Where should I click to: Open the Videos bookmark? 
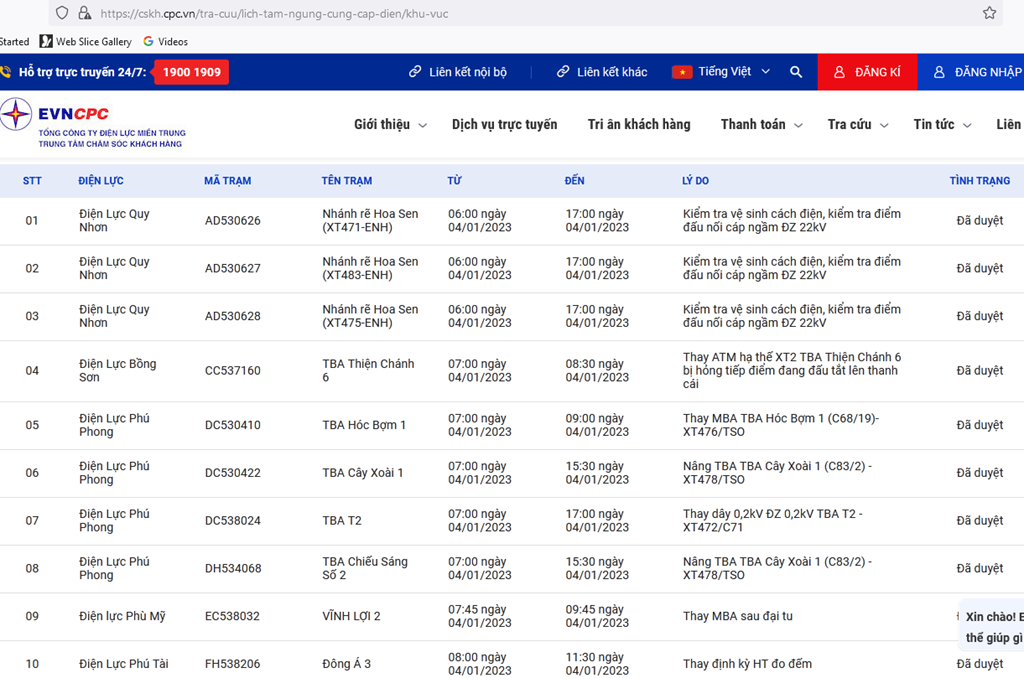click(165, 42)
